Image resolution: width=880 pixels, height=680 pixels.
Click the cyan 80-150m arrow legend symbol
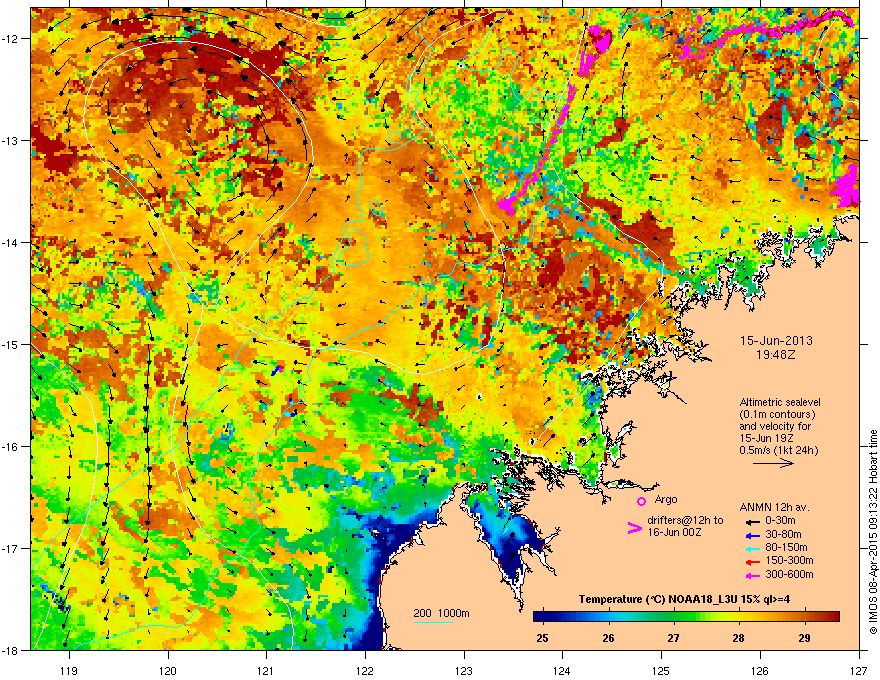pos(752,548)
